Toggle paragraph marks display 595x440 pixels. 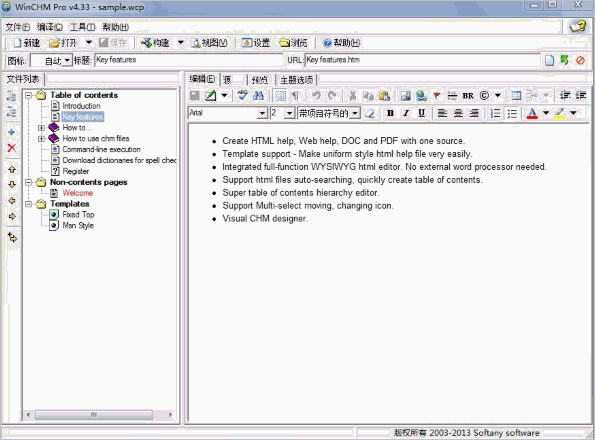coord(296,96)
